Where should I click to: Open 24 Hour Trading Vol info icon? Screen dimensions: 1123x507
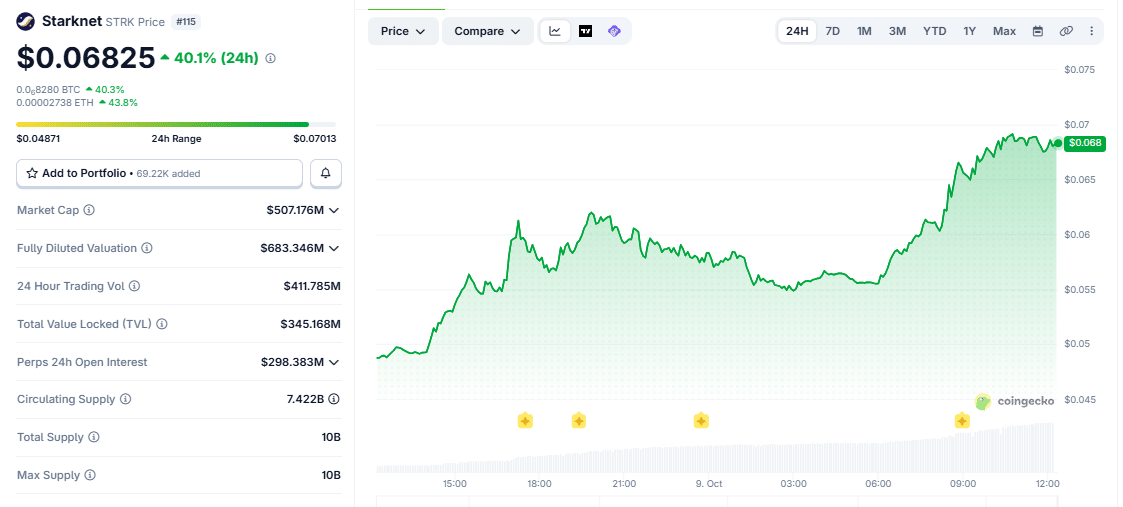pyautogui.click(x=135, y=286)
